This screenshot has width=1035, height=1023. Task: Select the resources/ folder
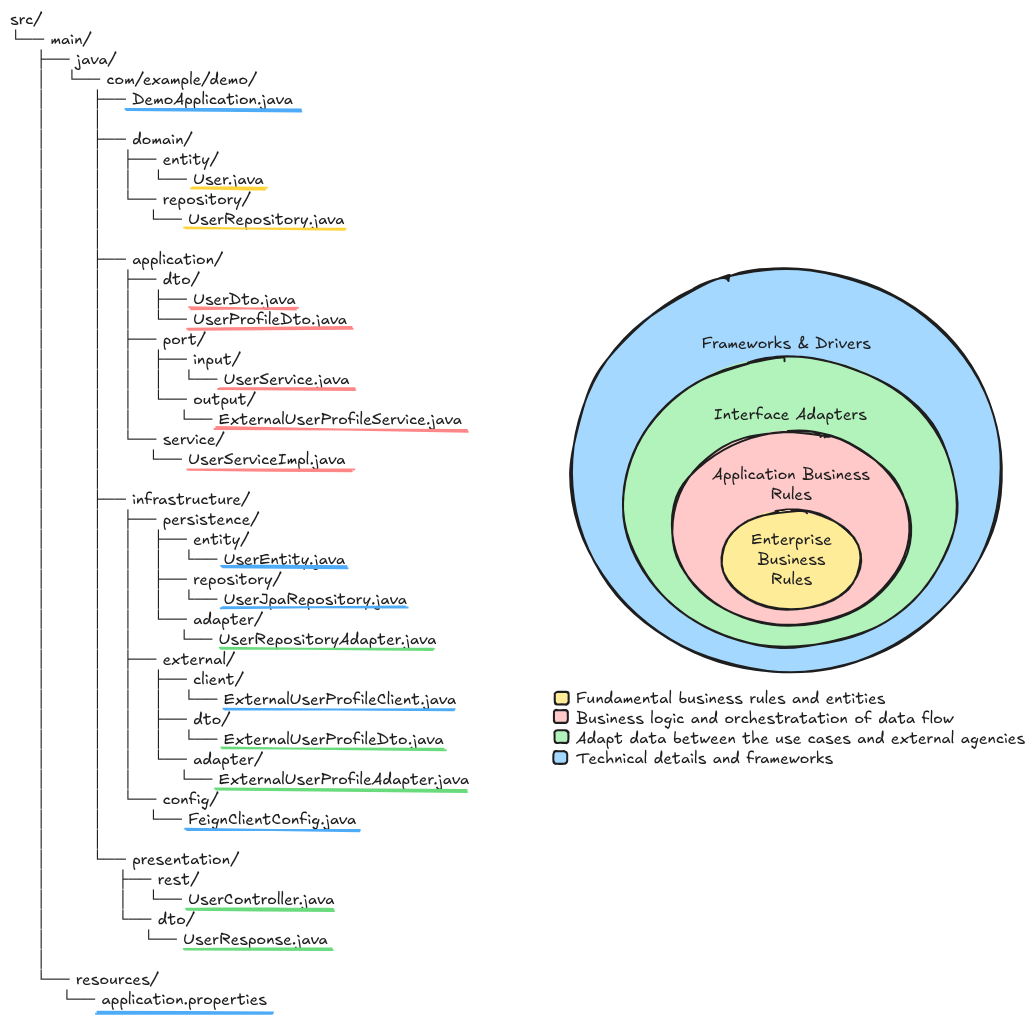pyautogui.click(x=117, y=979)
